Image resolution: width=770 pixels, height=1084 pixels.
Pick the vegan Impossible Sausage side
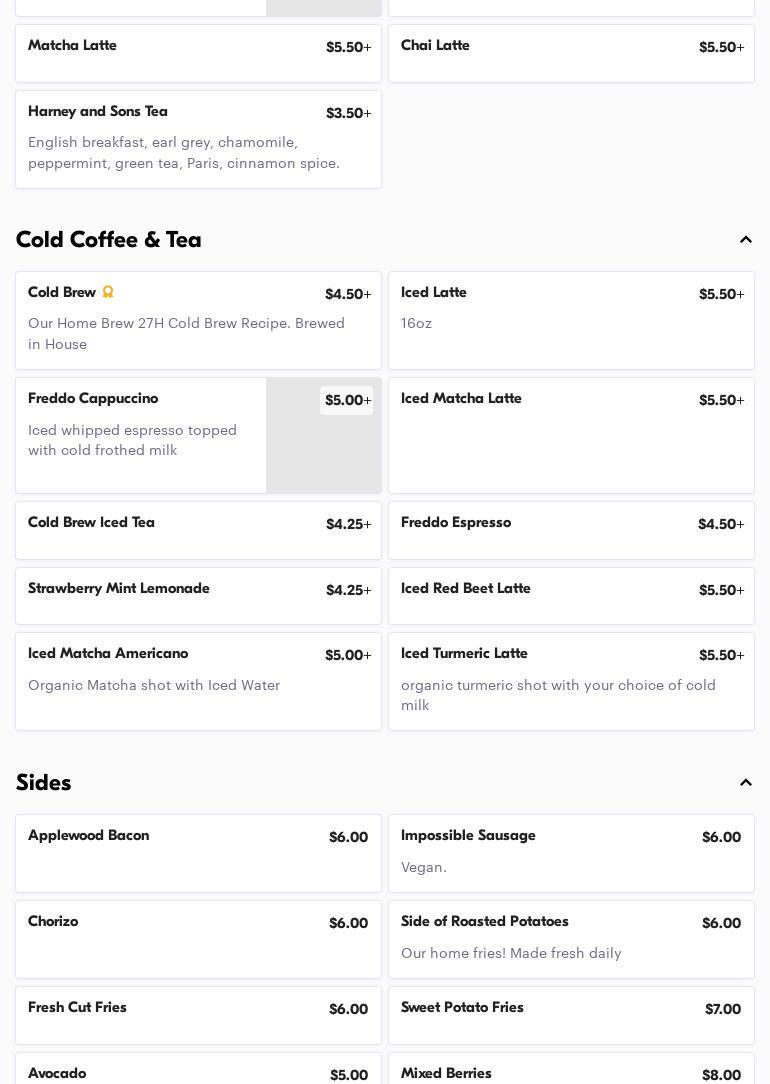(571, 853)
